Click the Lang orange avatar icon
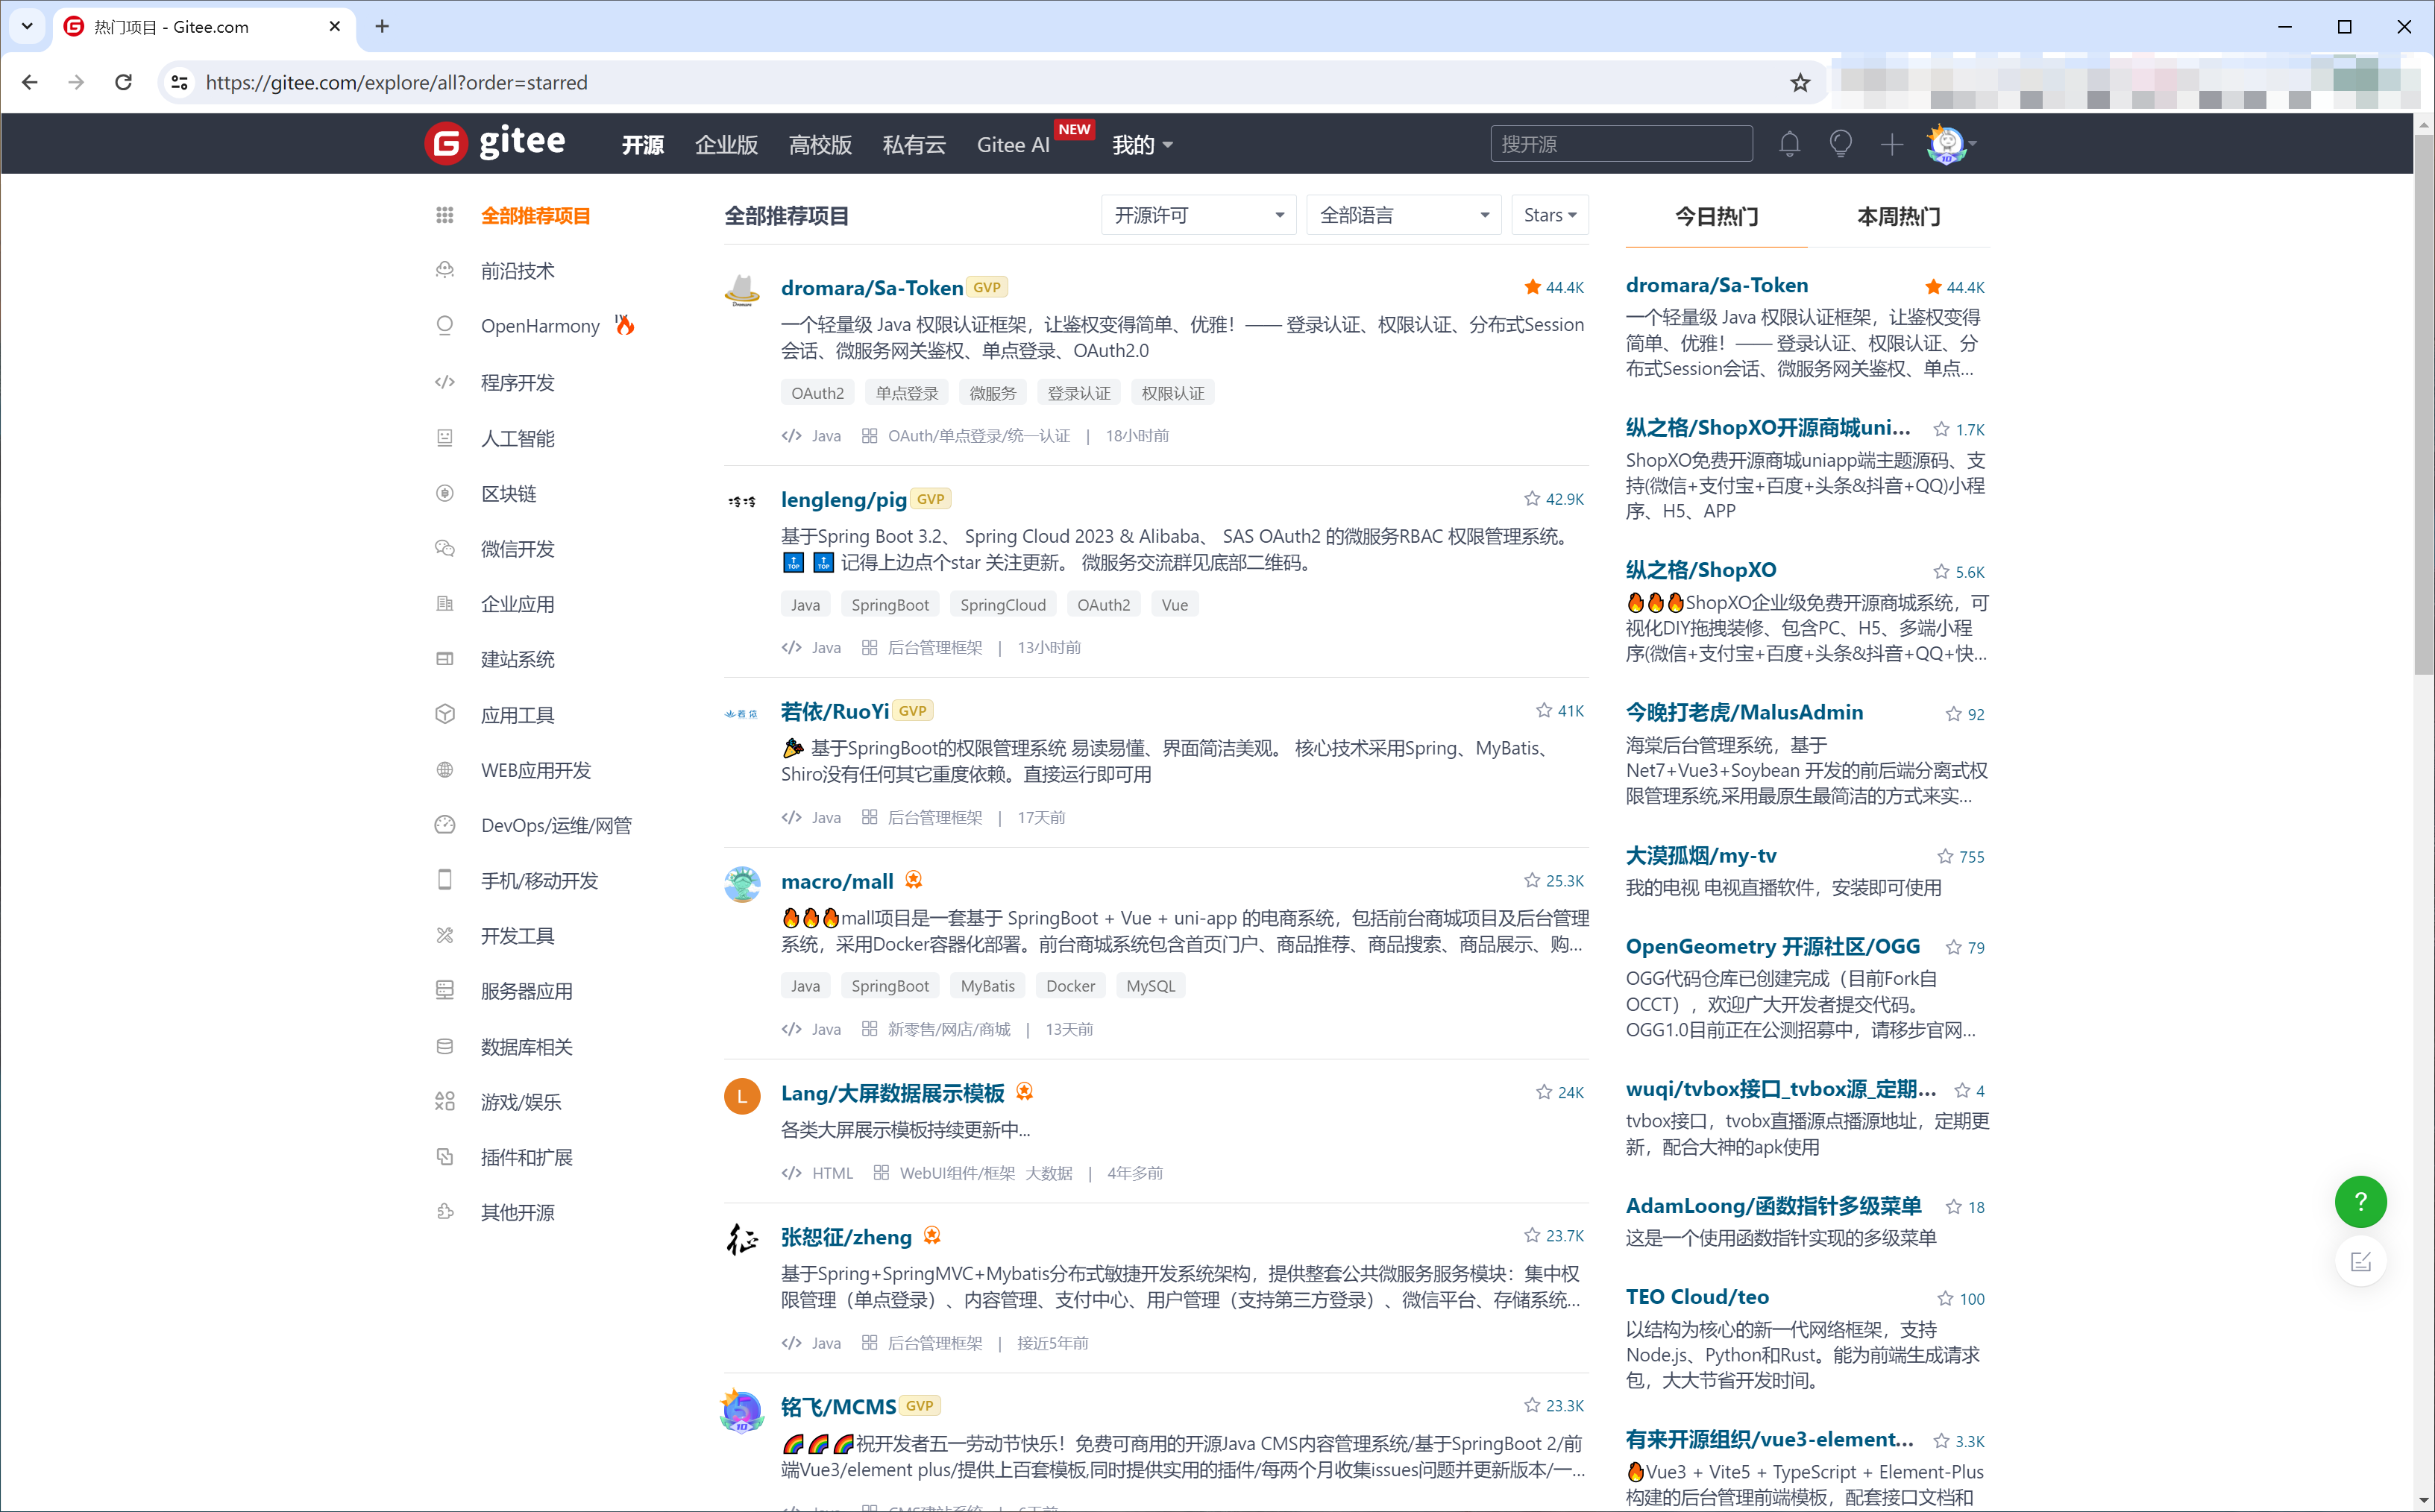Image resolution: width=2435 pixels, height=1512 pixels. click(742, 1096)
